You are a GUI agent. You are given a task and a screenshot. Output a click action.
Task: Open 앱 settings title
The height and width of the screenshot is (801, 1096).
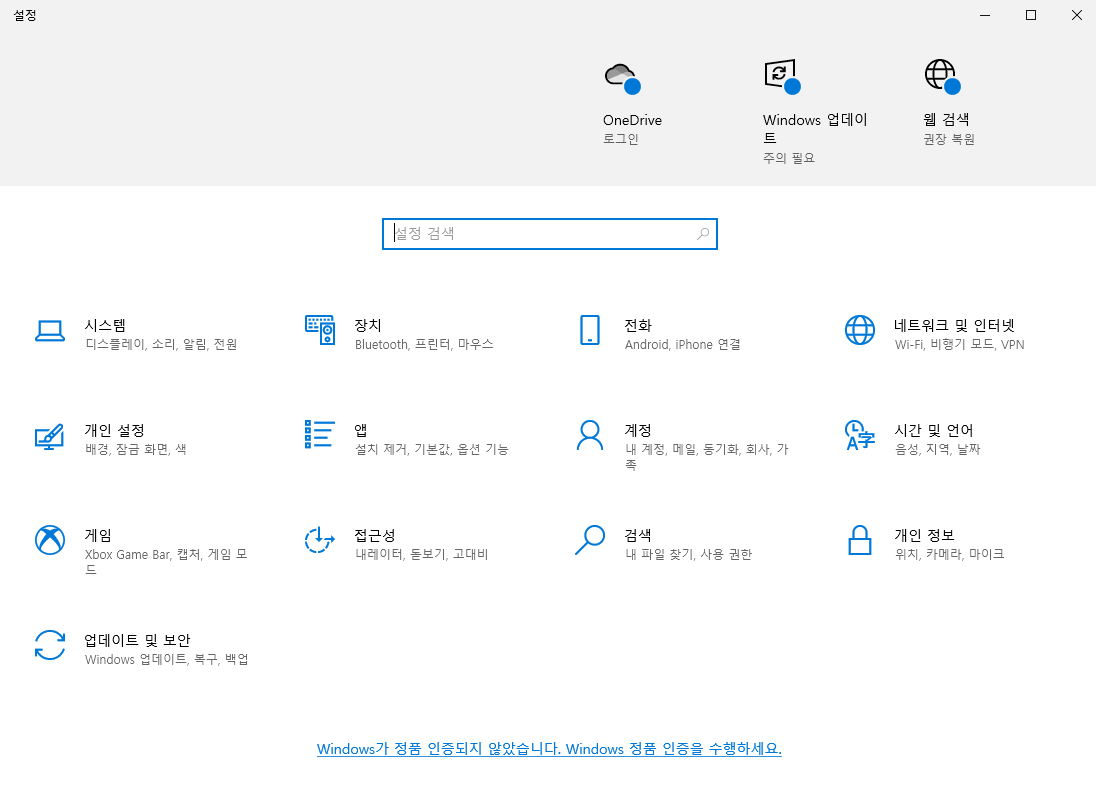coord(361,430)
